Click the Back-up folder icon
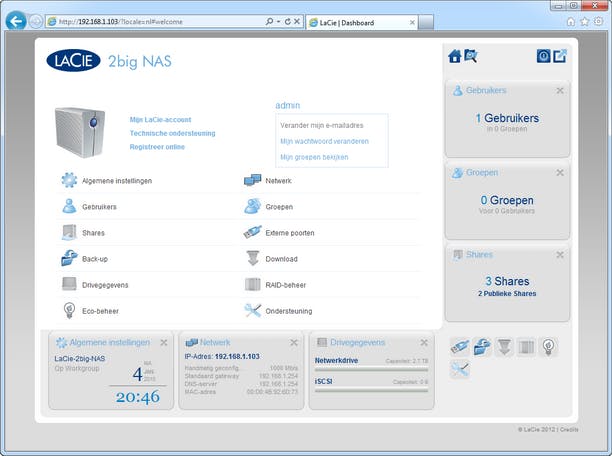The width and height of the screenshot is (612, 456). click(69, 258)
